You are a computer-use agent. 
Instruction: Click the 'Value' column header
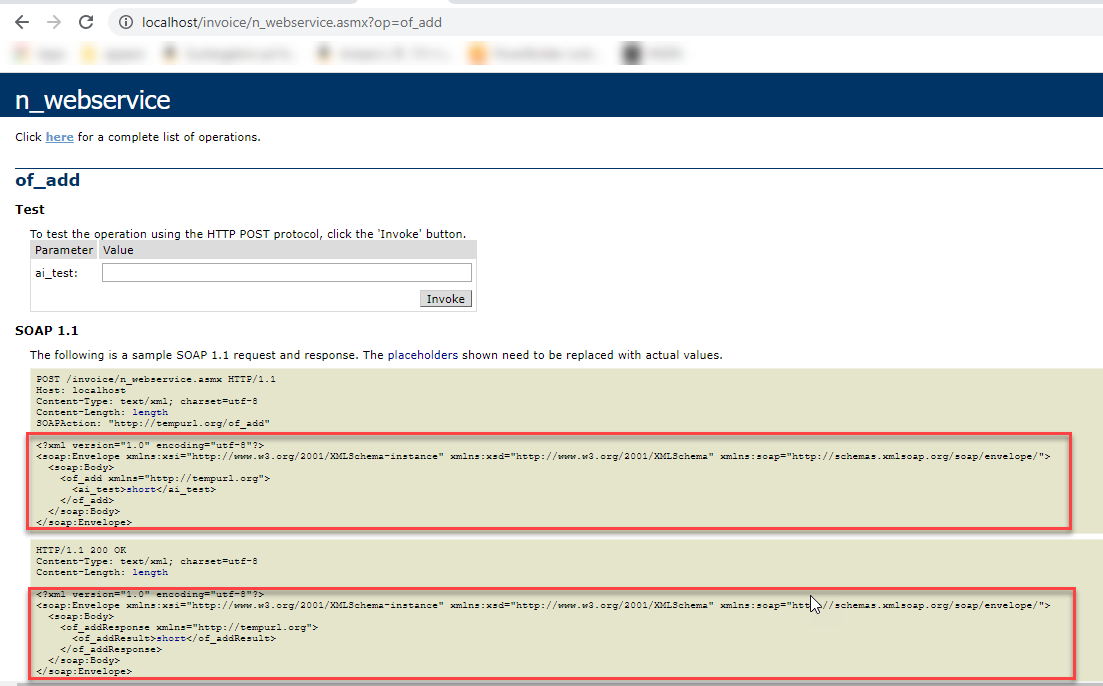118,250
